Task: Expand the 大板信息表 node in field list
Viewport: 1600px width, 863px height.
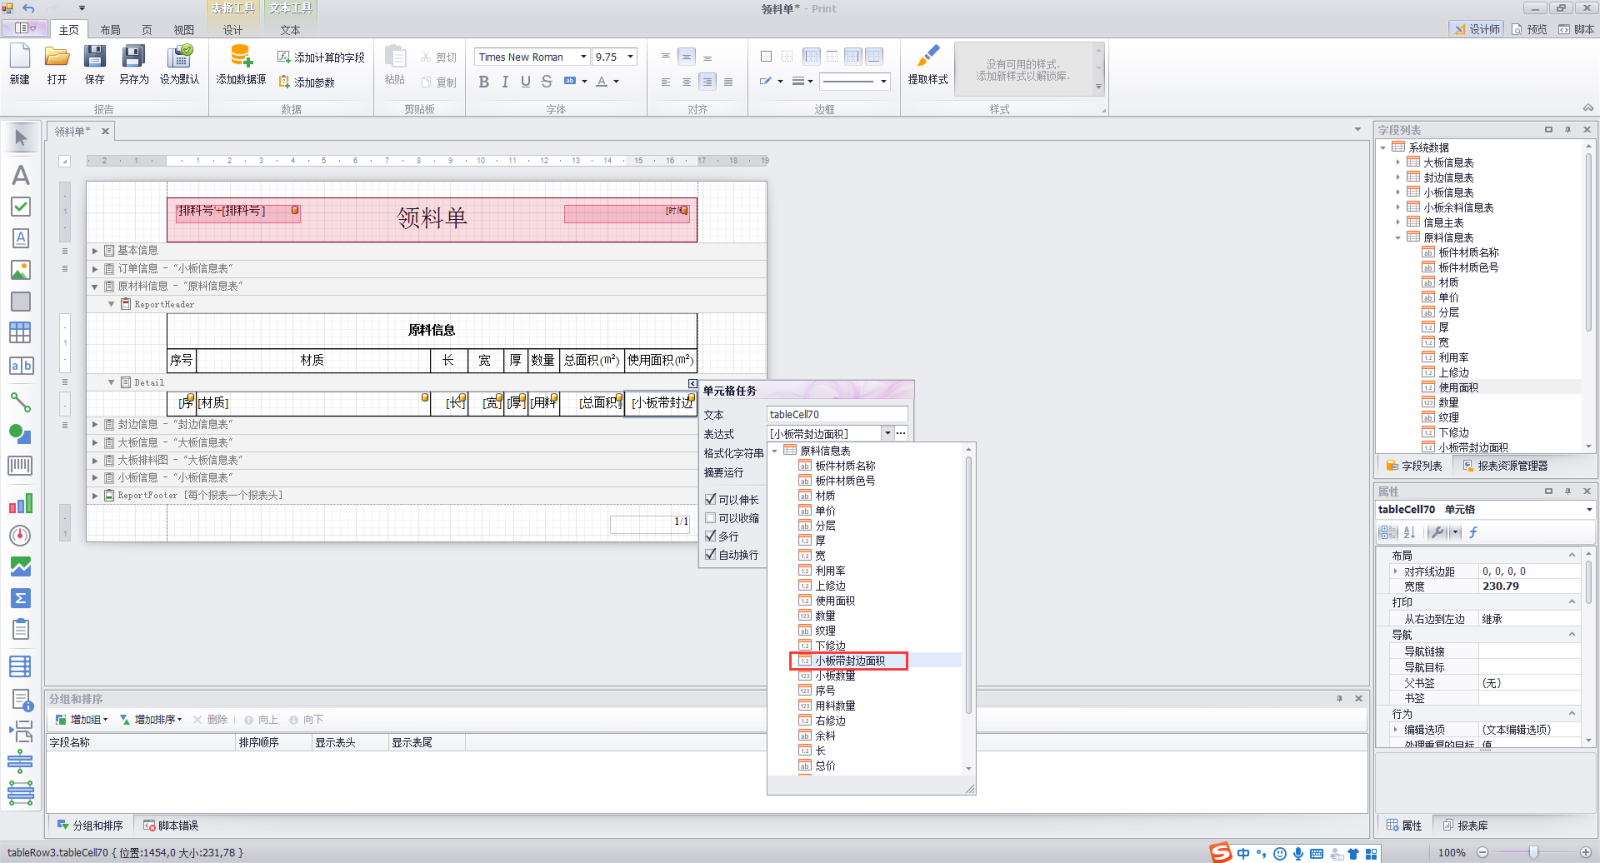Action: tap(1398, 162)
